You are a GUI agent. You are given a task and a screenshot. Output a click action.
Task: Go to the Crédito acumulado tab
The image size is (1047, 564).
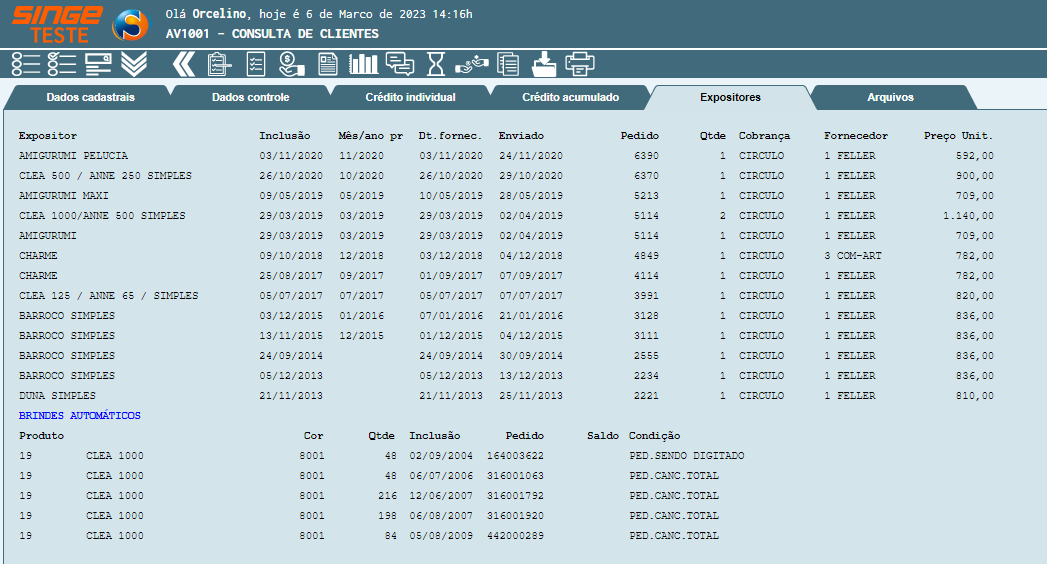point(570,98)
